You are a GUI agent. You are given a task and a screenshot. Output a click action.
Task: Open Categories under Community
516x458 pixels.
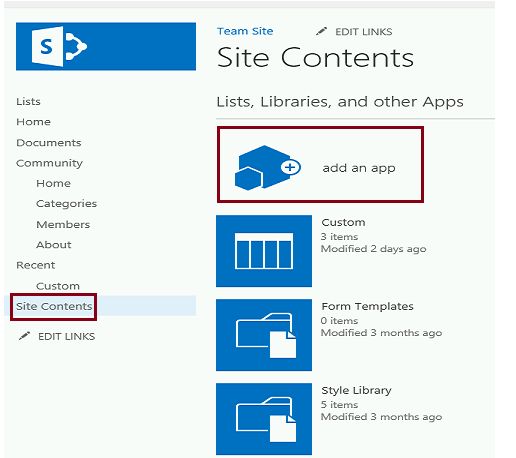click(66, 204)
